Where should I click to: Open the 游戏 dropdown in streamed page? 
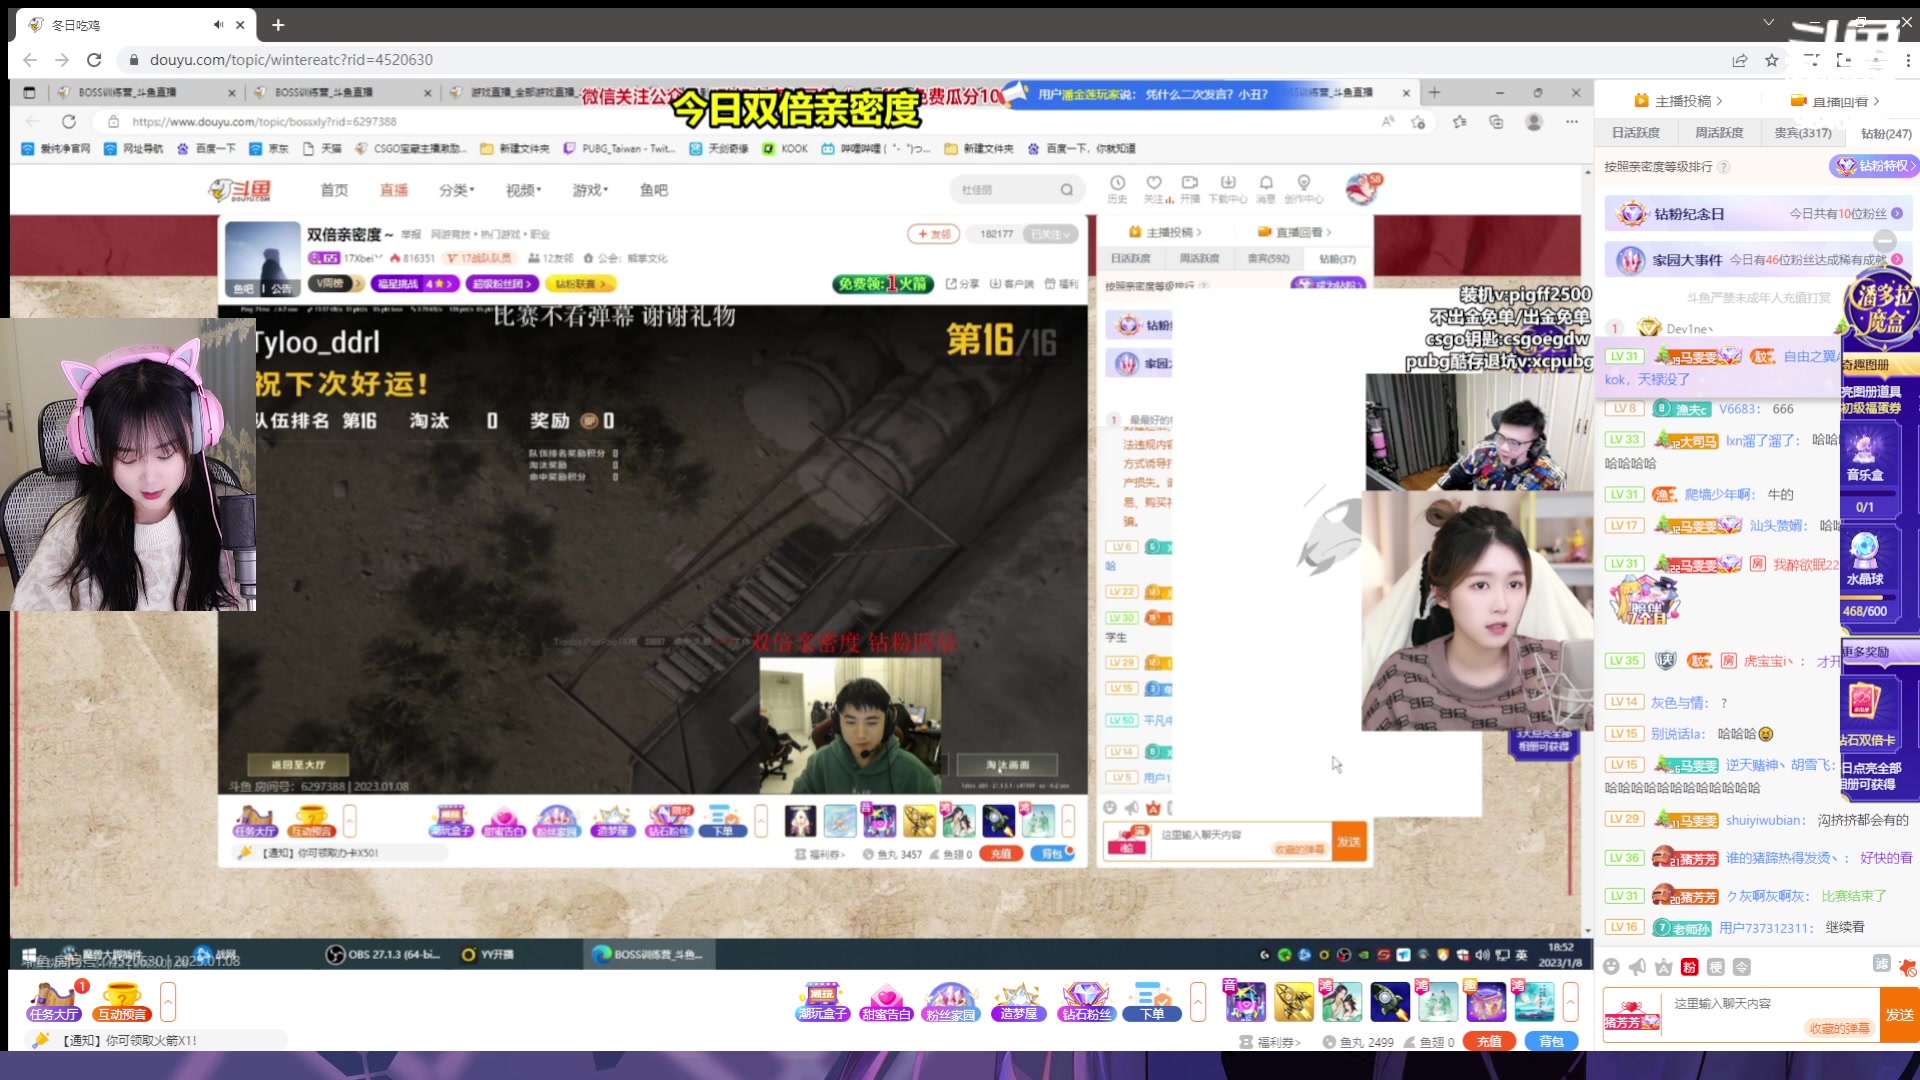[x=590, y=190]
